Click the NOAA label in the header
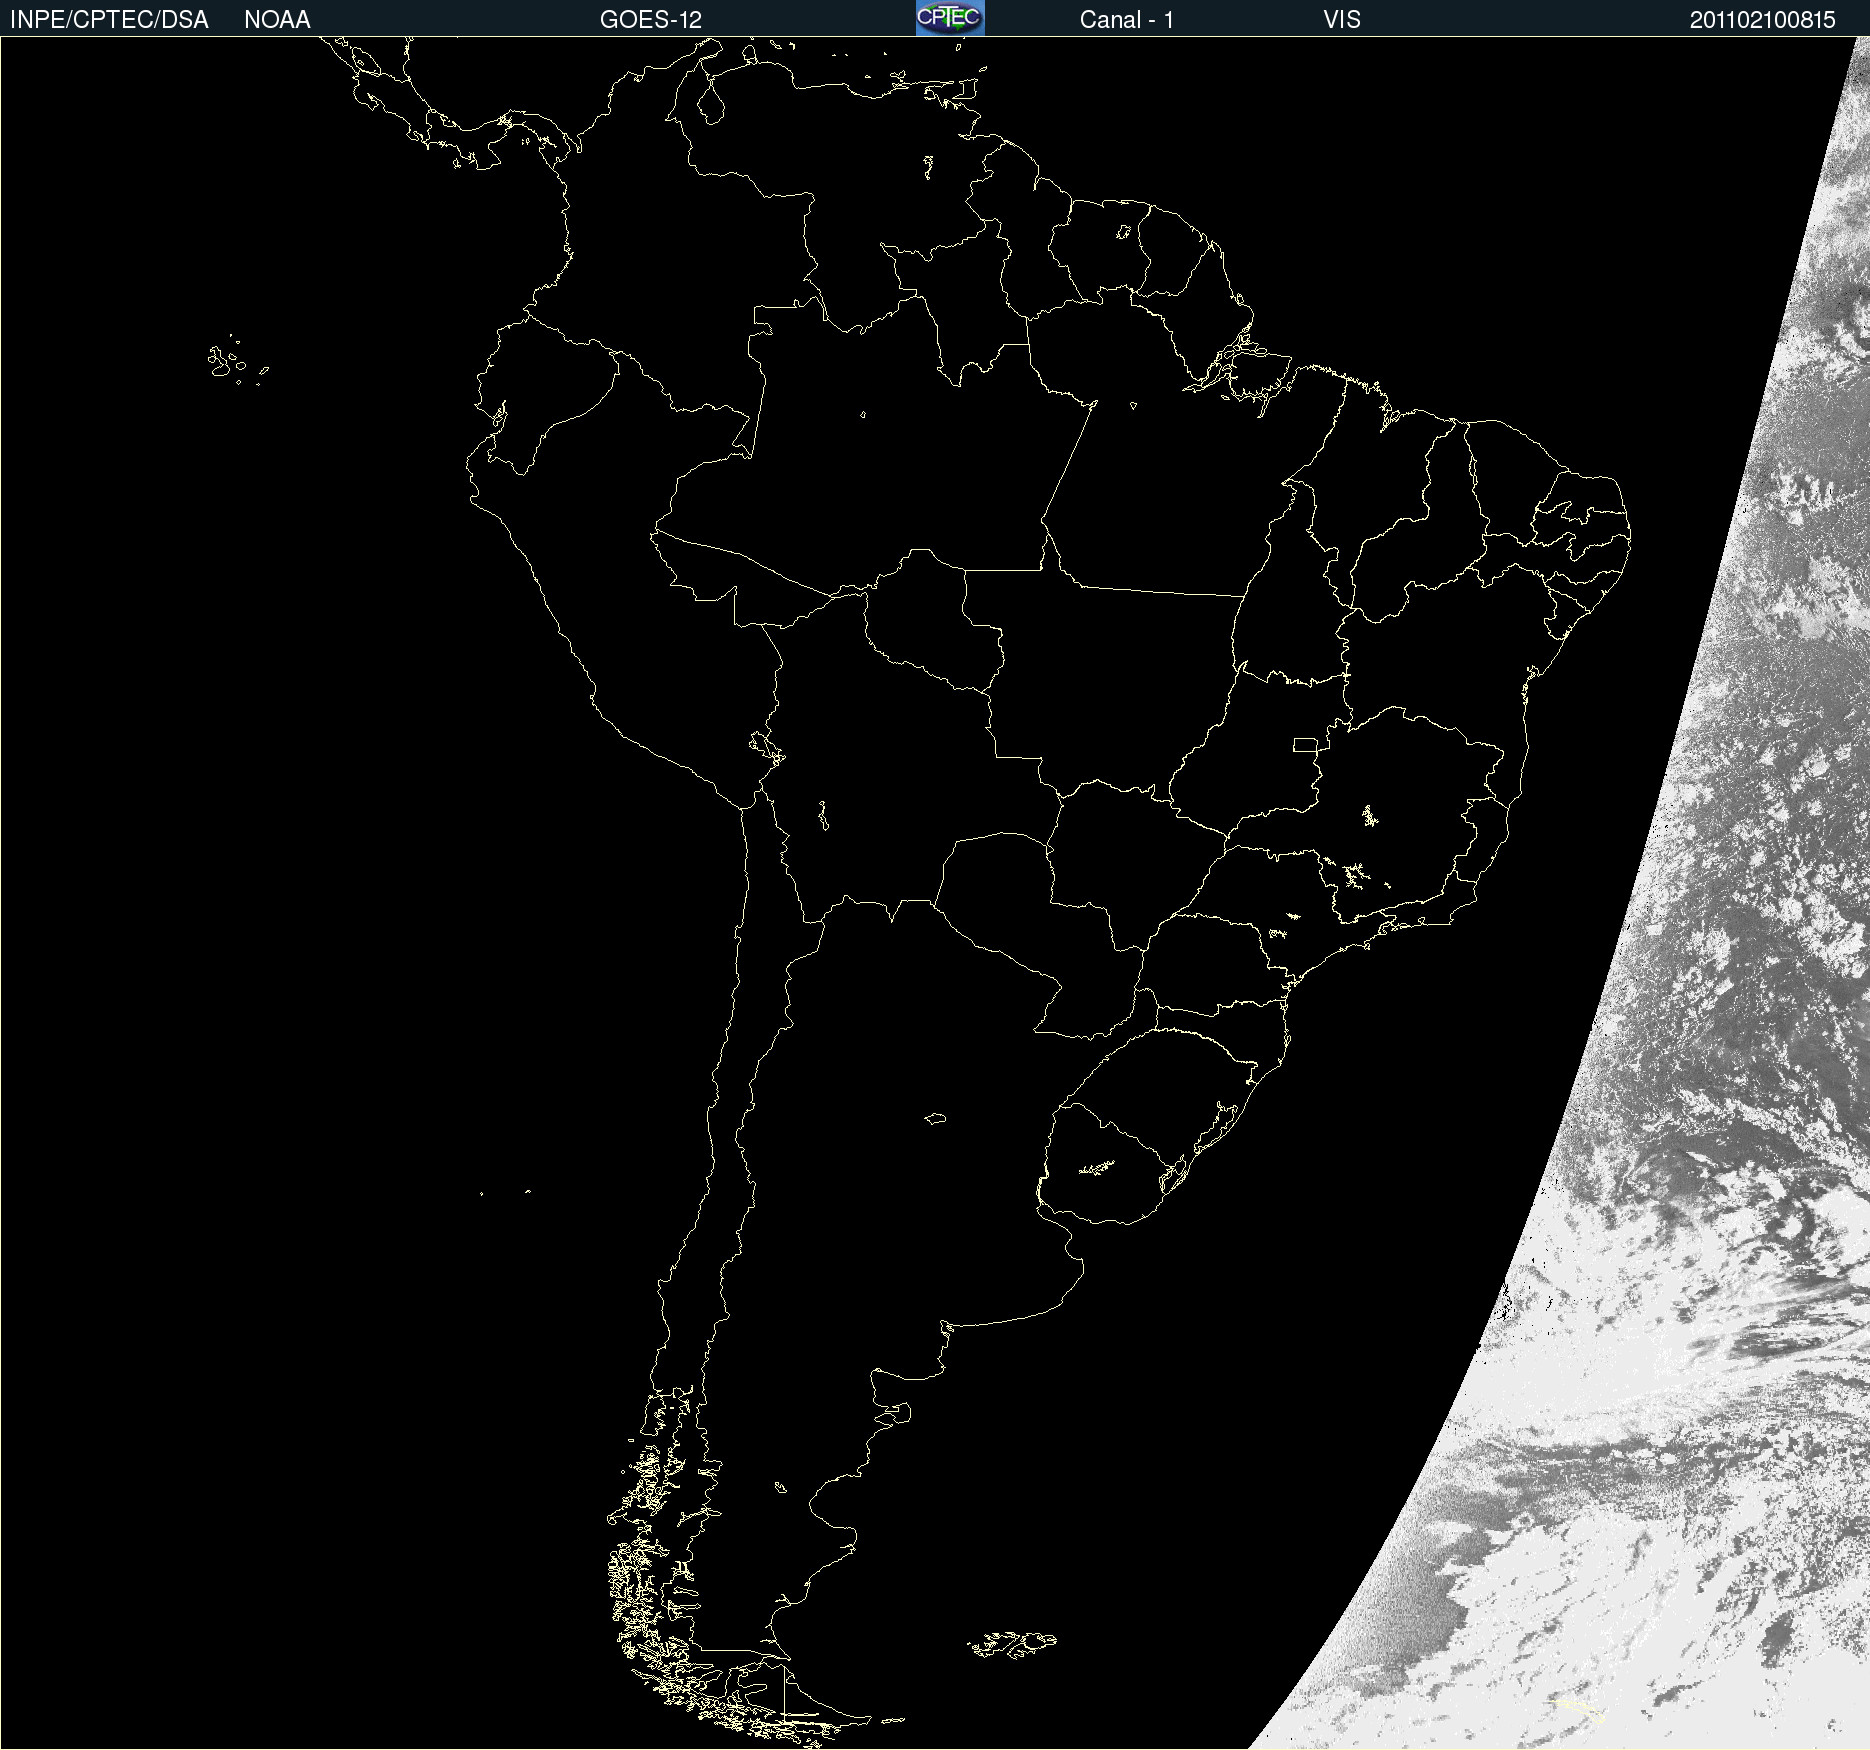The width and height of the screenshot is (1870, 1750). pos(277,20)
